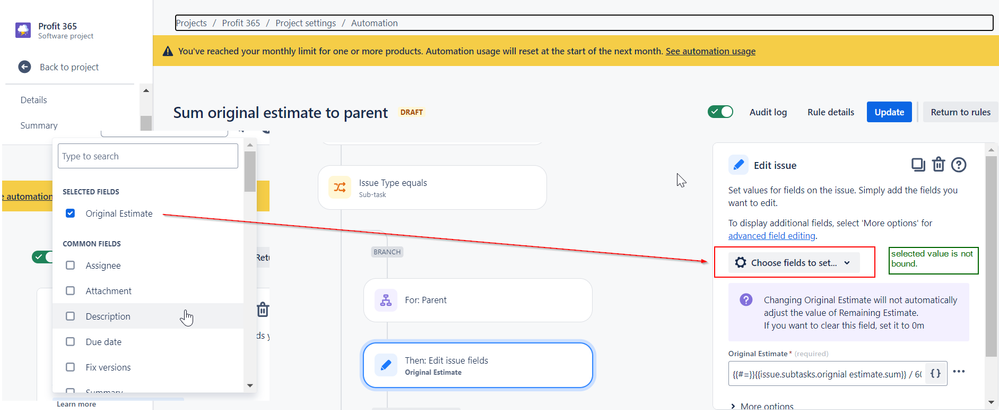Click the Back to project arrow icon

[24, 67]
